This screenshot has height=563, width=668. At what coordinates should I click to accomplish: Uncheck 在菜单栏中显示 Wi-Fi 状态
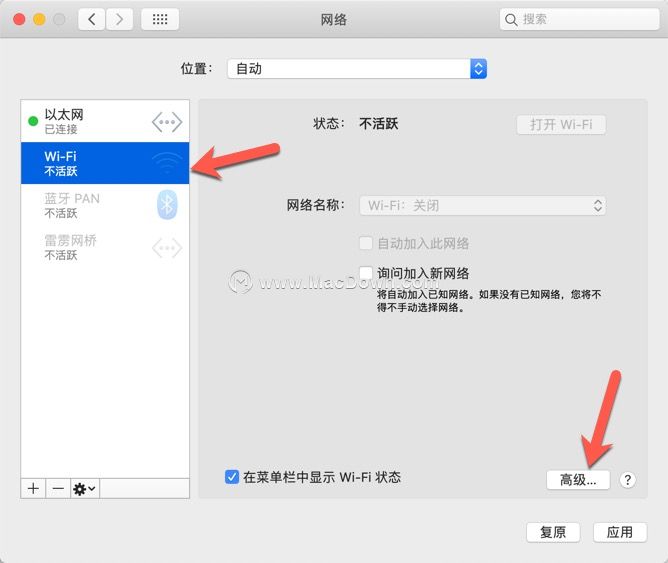pos(232,477)
